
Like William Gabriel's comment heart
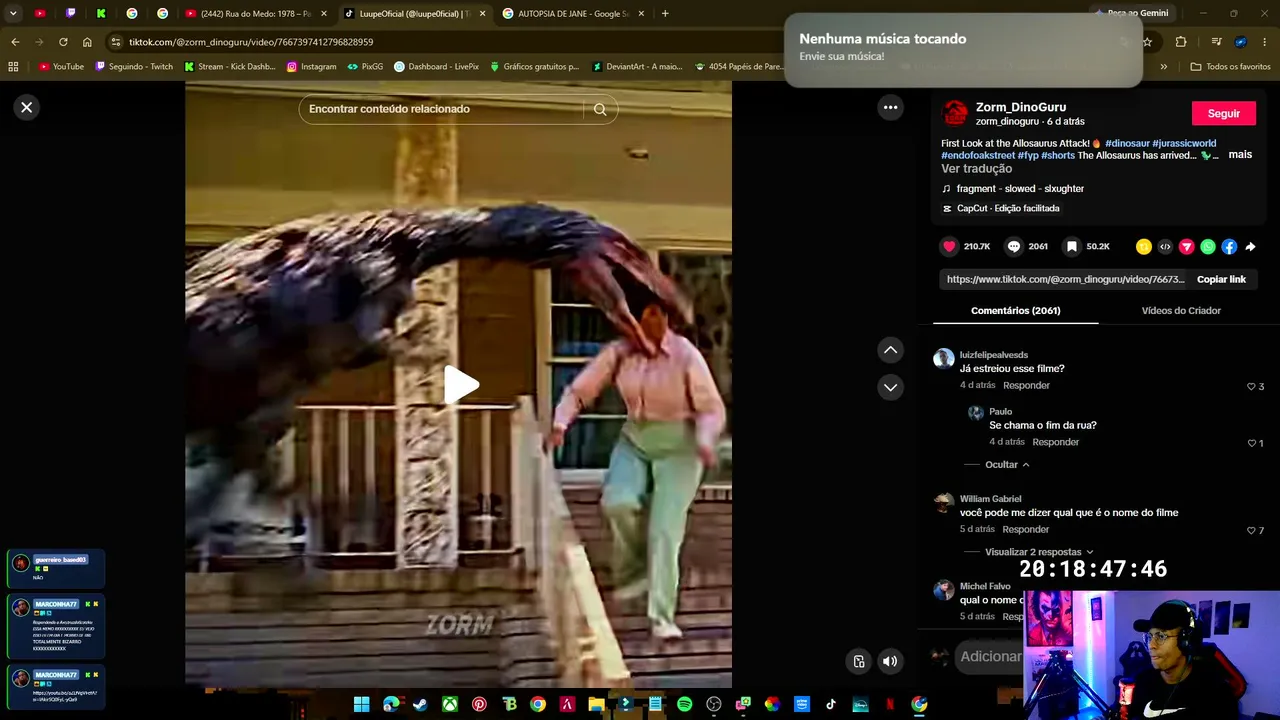pyautogui.click(x=1251, y=530)
